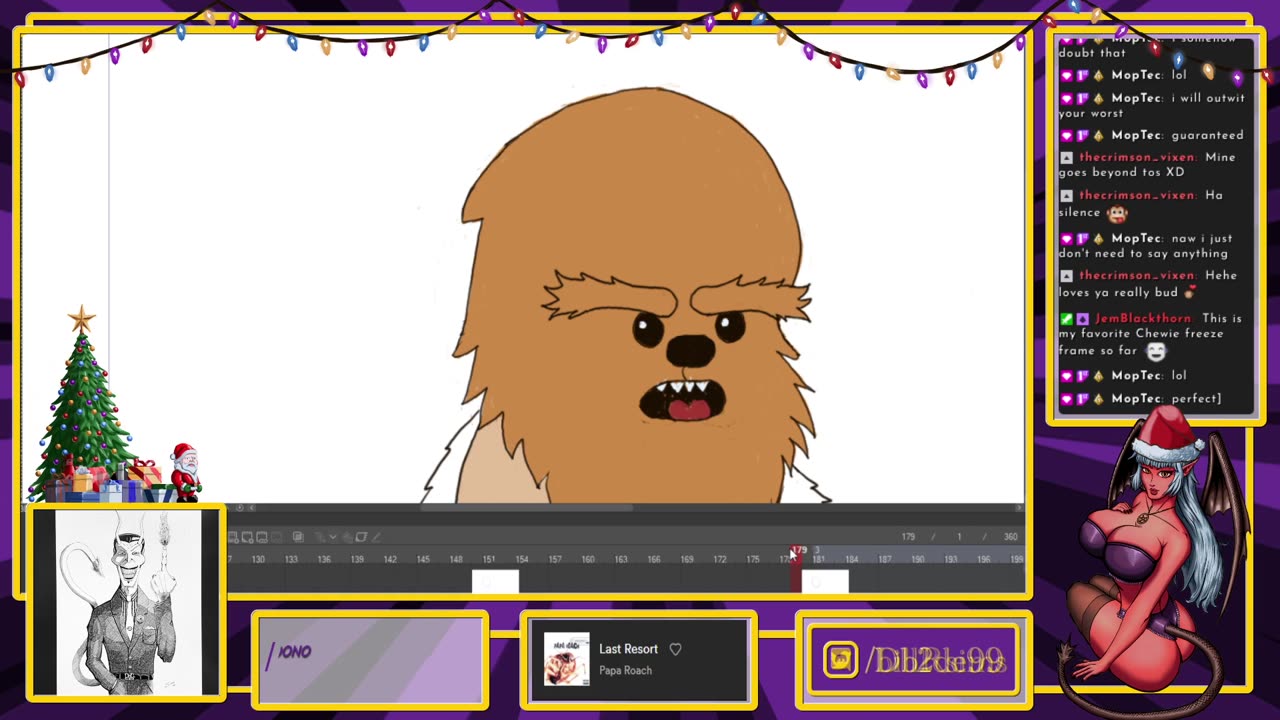Jump to frame 163 on the timeline ruler
This screenshot has width=1280, height=720.
click(621, 559)
